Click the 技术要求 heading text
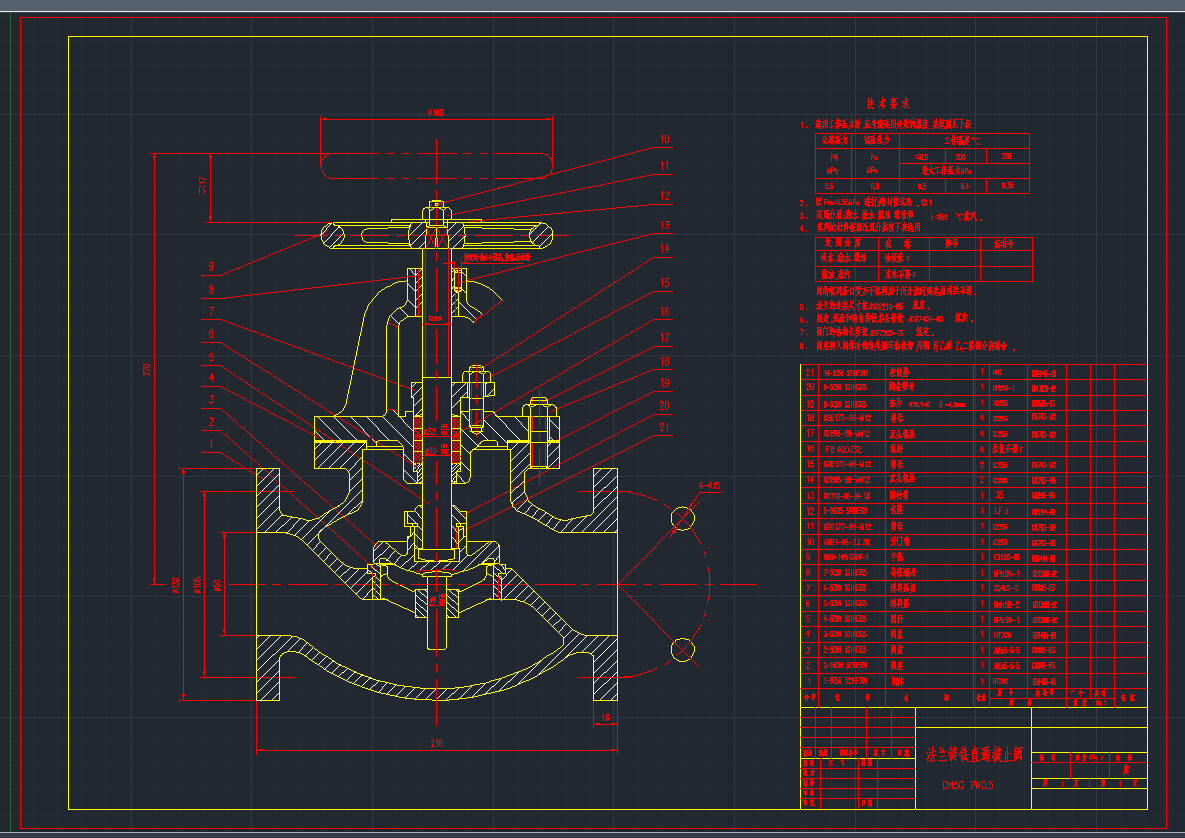The height and width of the screenshot is (838, 1185). [x=886, y=103]
